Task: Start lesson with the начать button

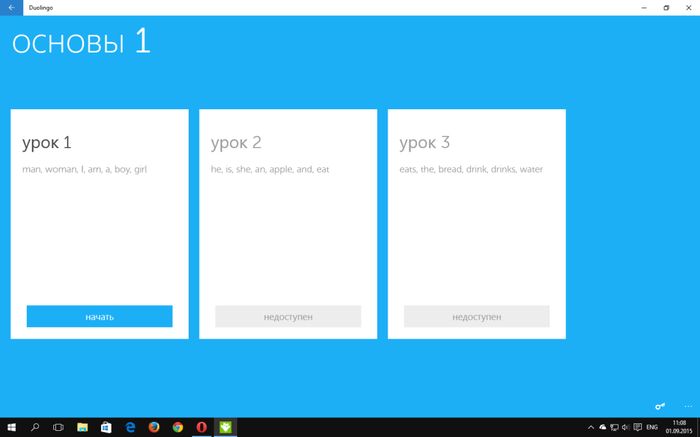Action: 100,316
